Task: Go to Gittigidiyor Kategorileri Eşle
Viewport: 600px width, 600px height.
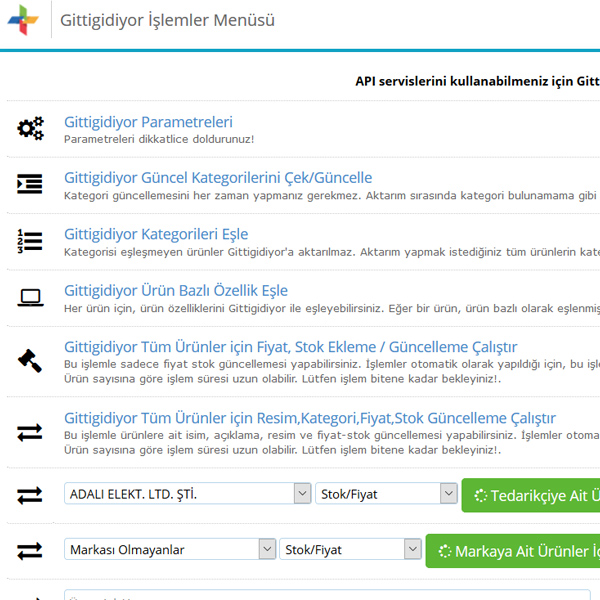Action: 156,234
